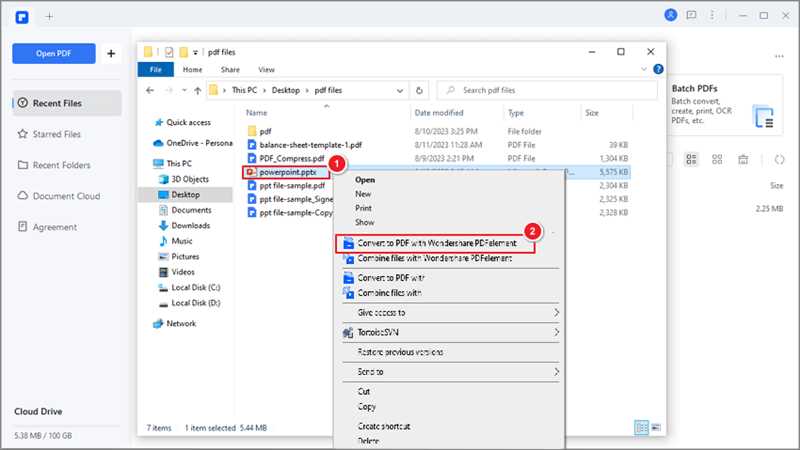The height and width of the screenshot is (450, 800).
Task: Open the Share ribbon tab
Action: [230, 69]
